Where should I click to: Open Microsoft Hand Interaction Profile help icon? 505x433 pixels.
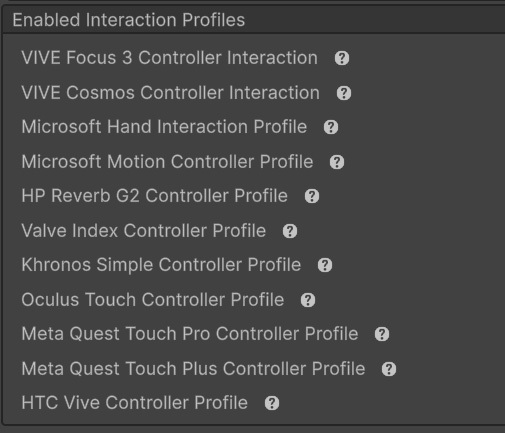pyautogui.click(x=331, y=127)
